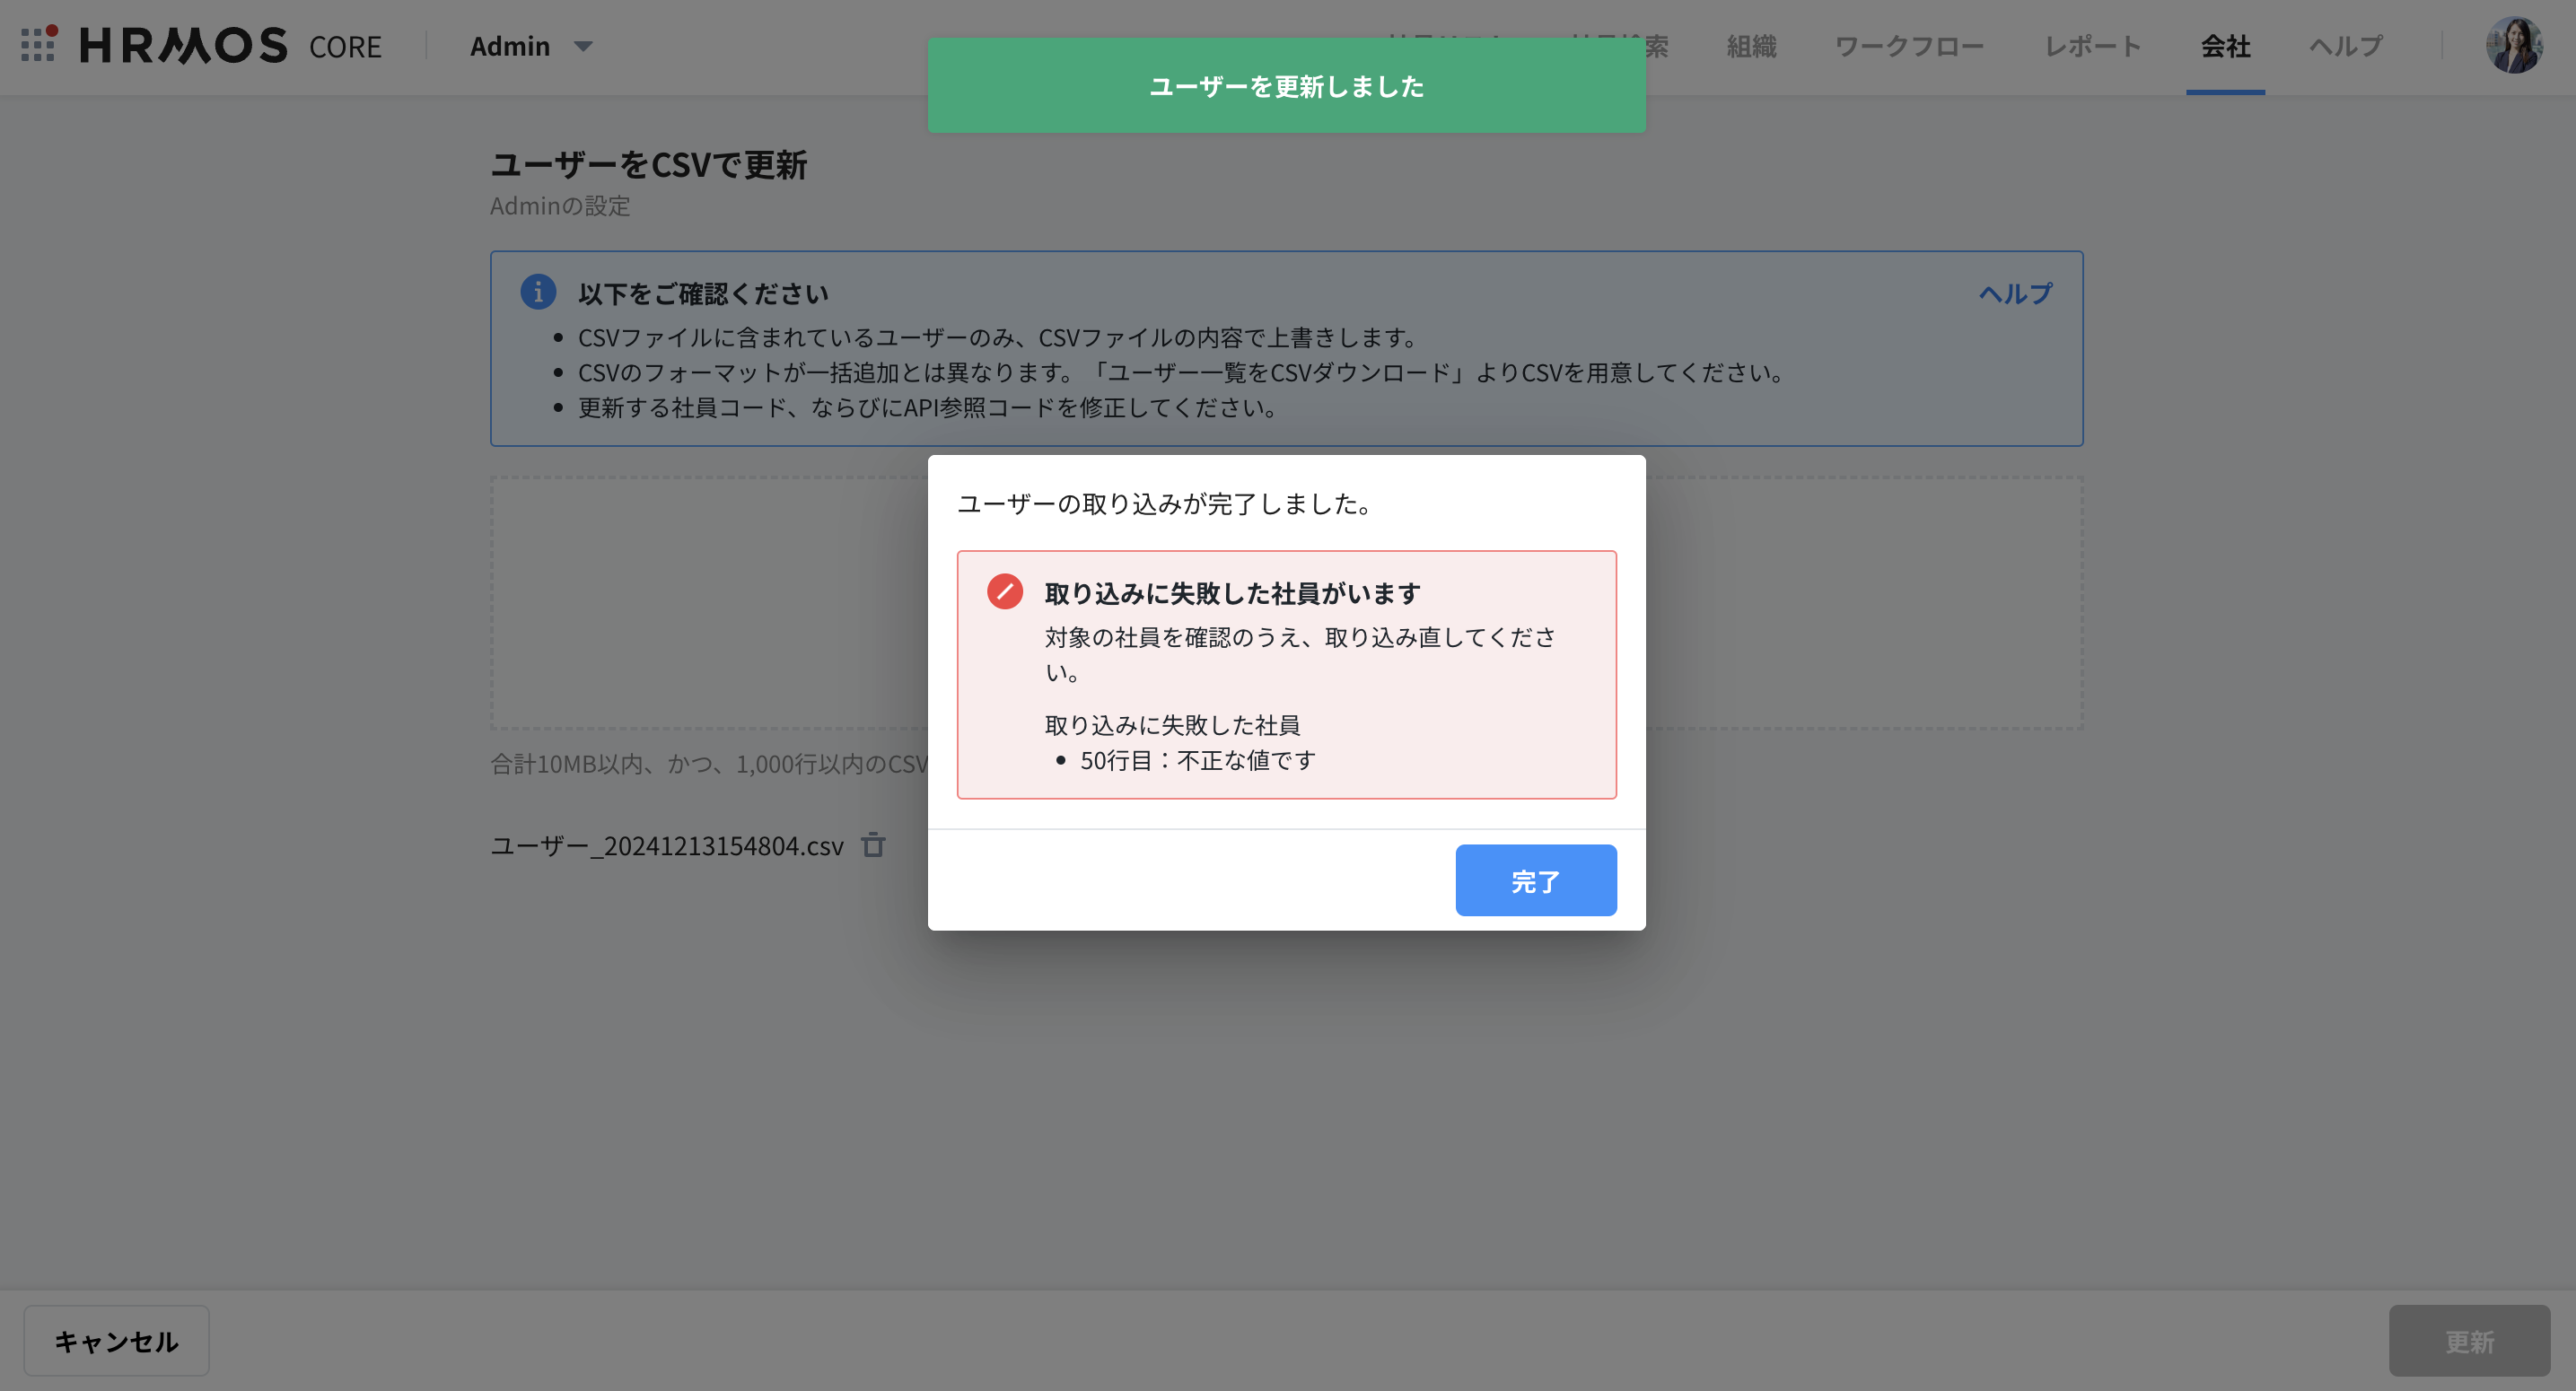Select the file name ユーザー_20241213154804.csv
The height and width of the screenshot is (1391, 2576).
click(x=666, y=845)
